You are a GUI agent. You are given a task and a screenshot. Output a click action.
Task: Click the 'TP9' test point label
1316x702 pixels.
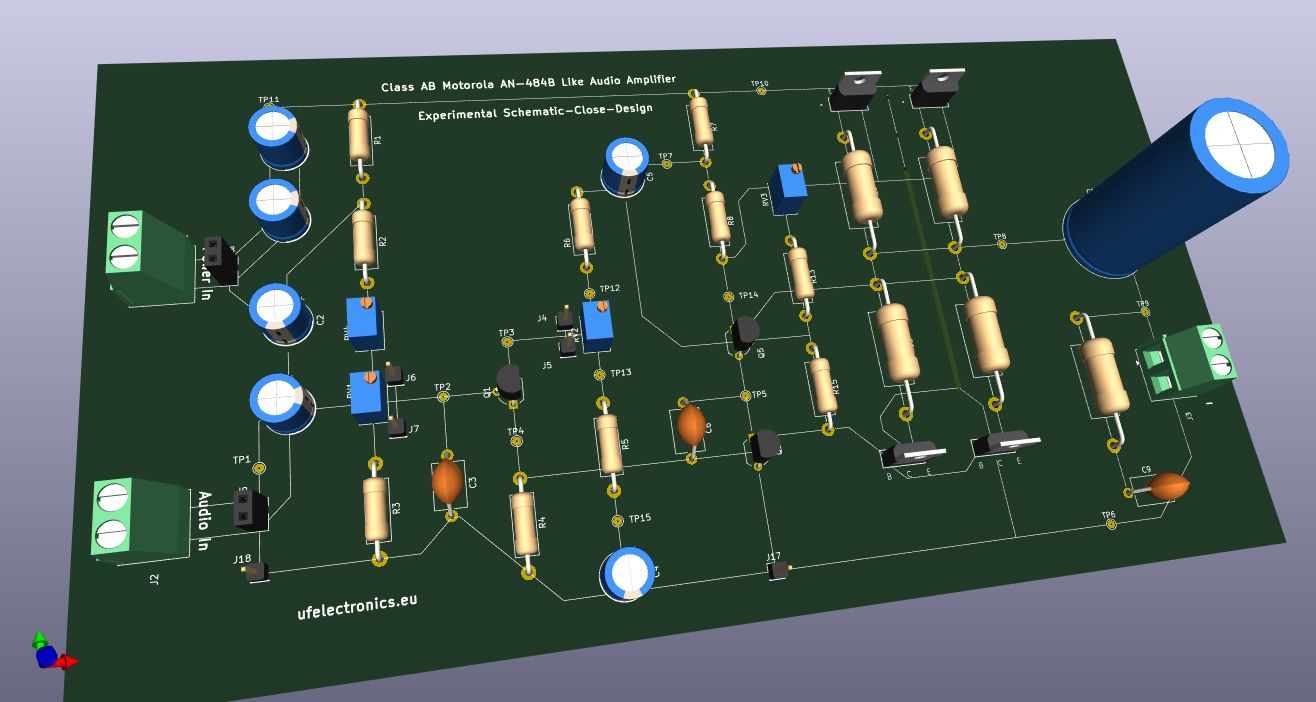(1142, 303)
